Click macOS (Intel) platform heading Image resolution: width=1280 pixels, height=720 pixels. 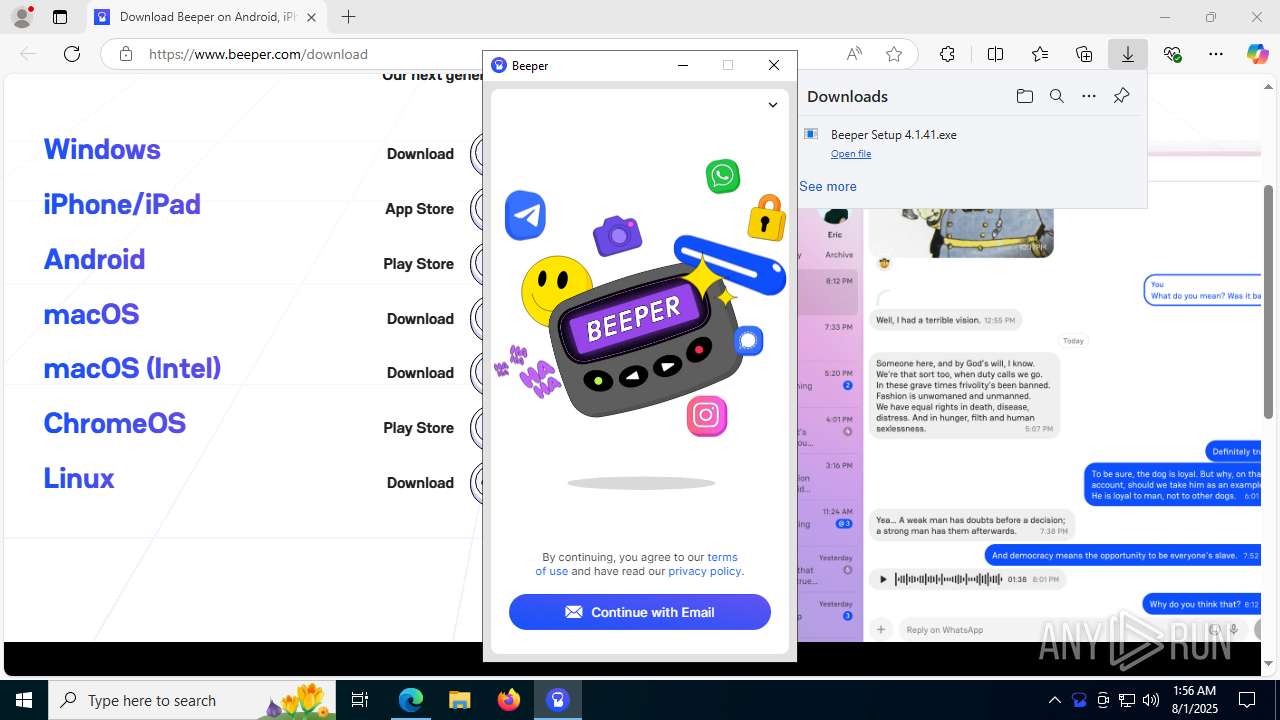click(132, 368)
